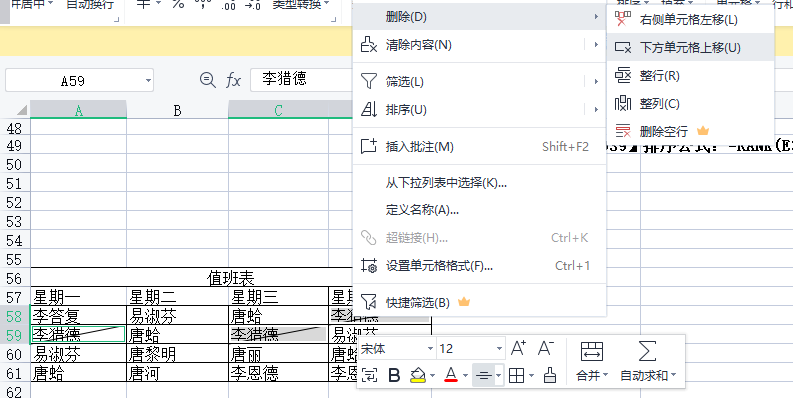Click the gear icon beside 设置单元格格式(F)
This screenshot has width=793, height=398.
[369, 265]
